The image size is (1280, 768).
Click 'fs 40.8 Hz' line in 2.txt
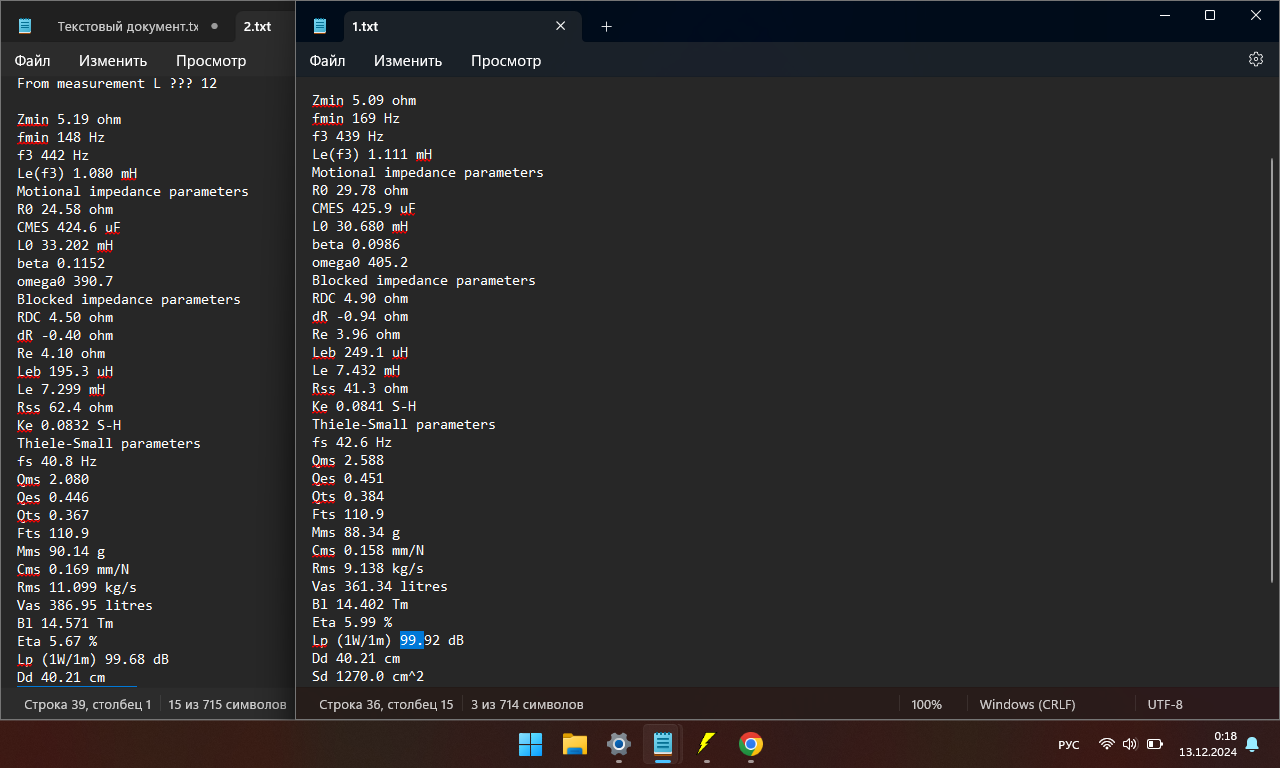[x=57, y=461]
